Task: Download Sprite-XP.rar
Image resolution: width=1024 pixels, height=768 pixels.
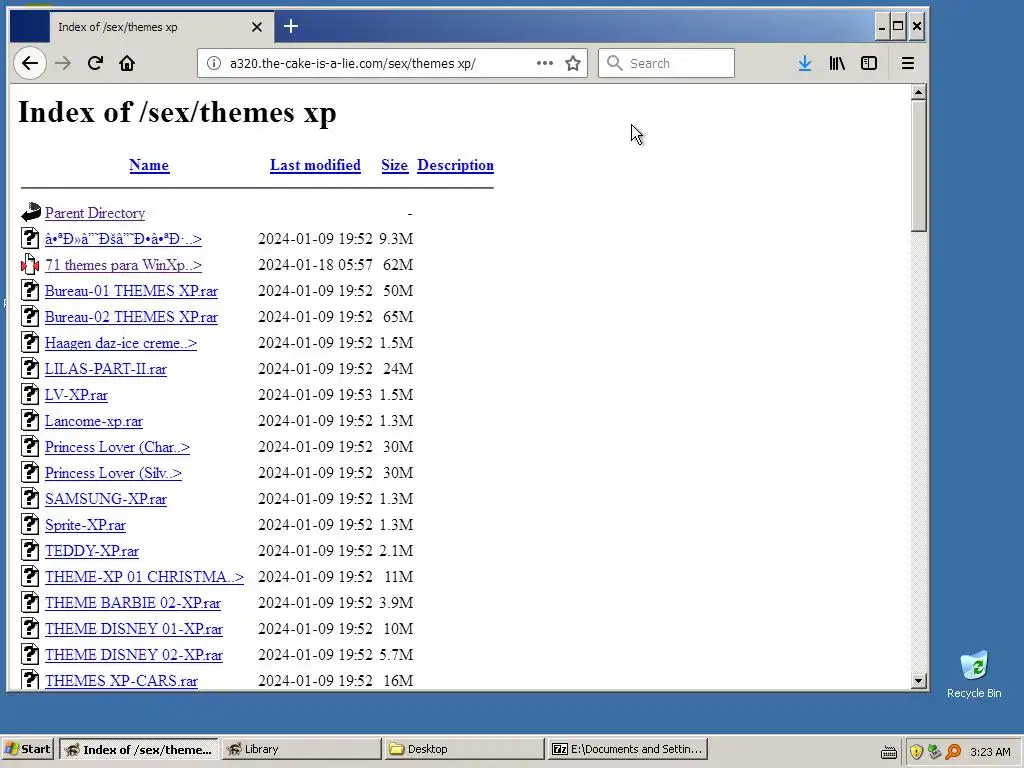Action: (x=86, y=525)
